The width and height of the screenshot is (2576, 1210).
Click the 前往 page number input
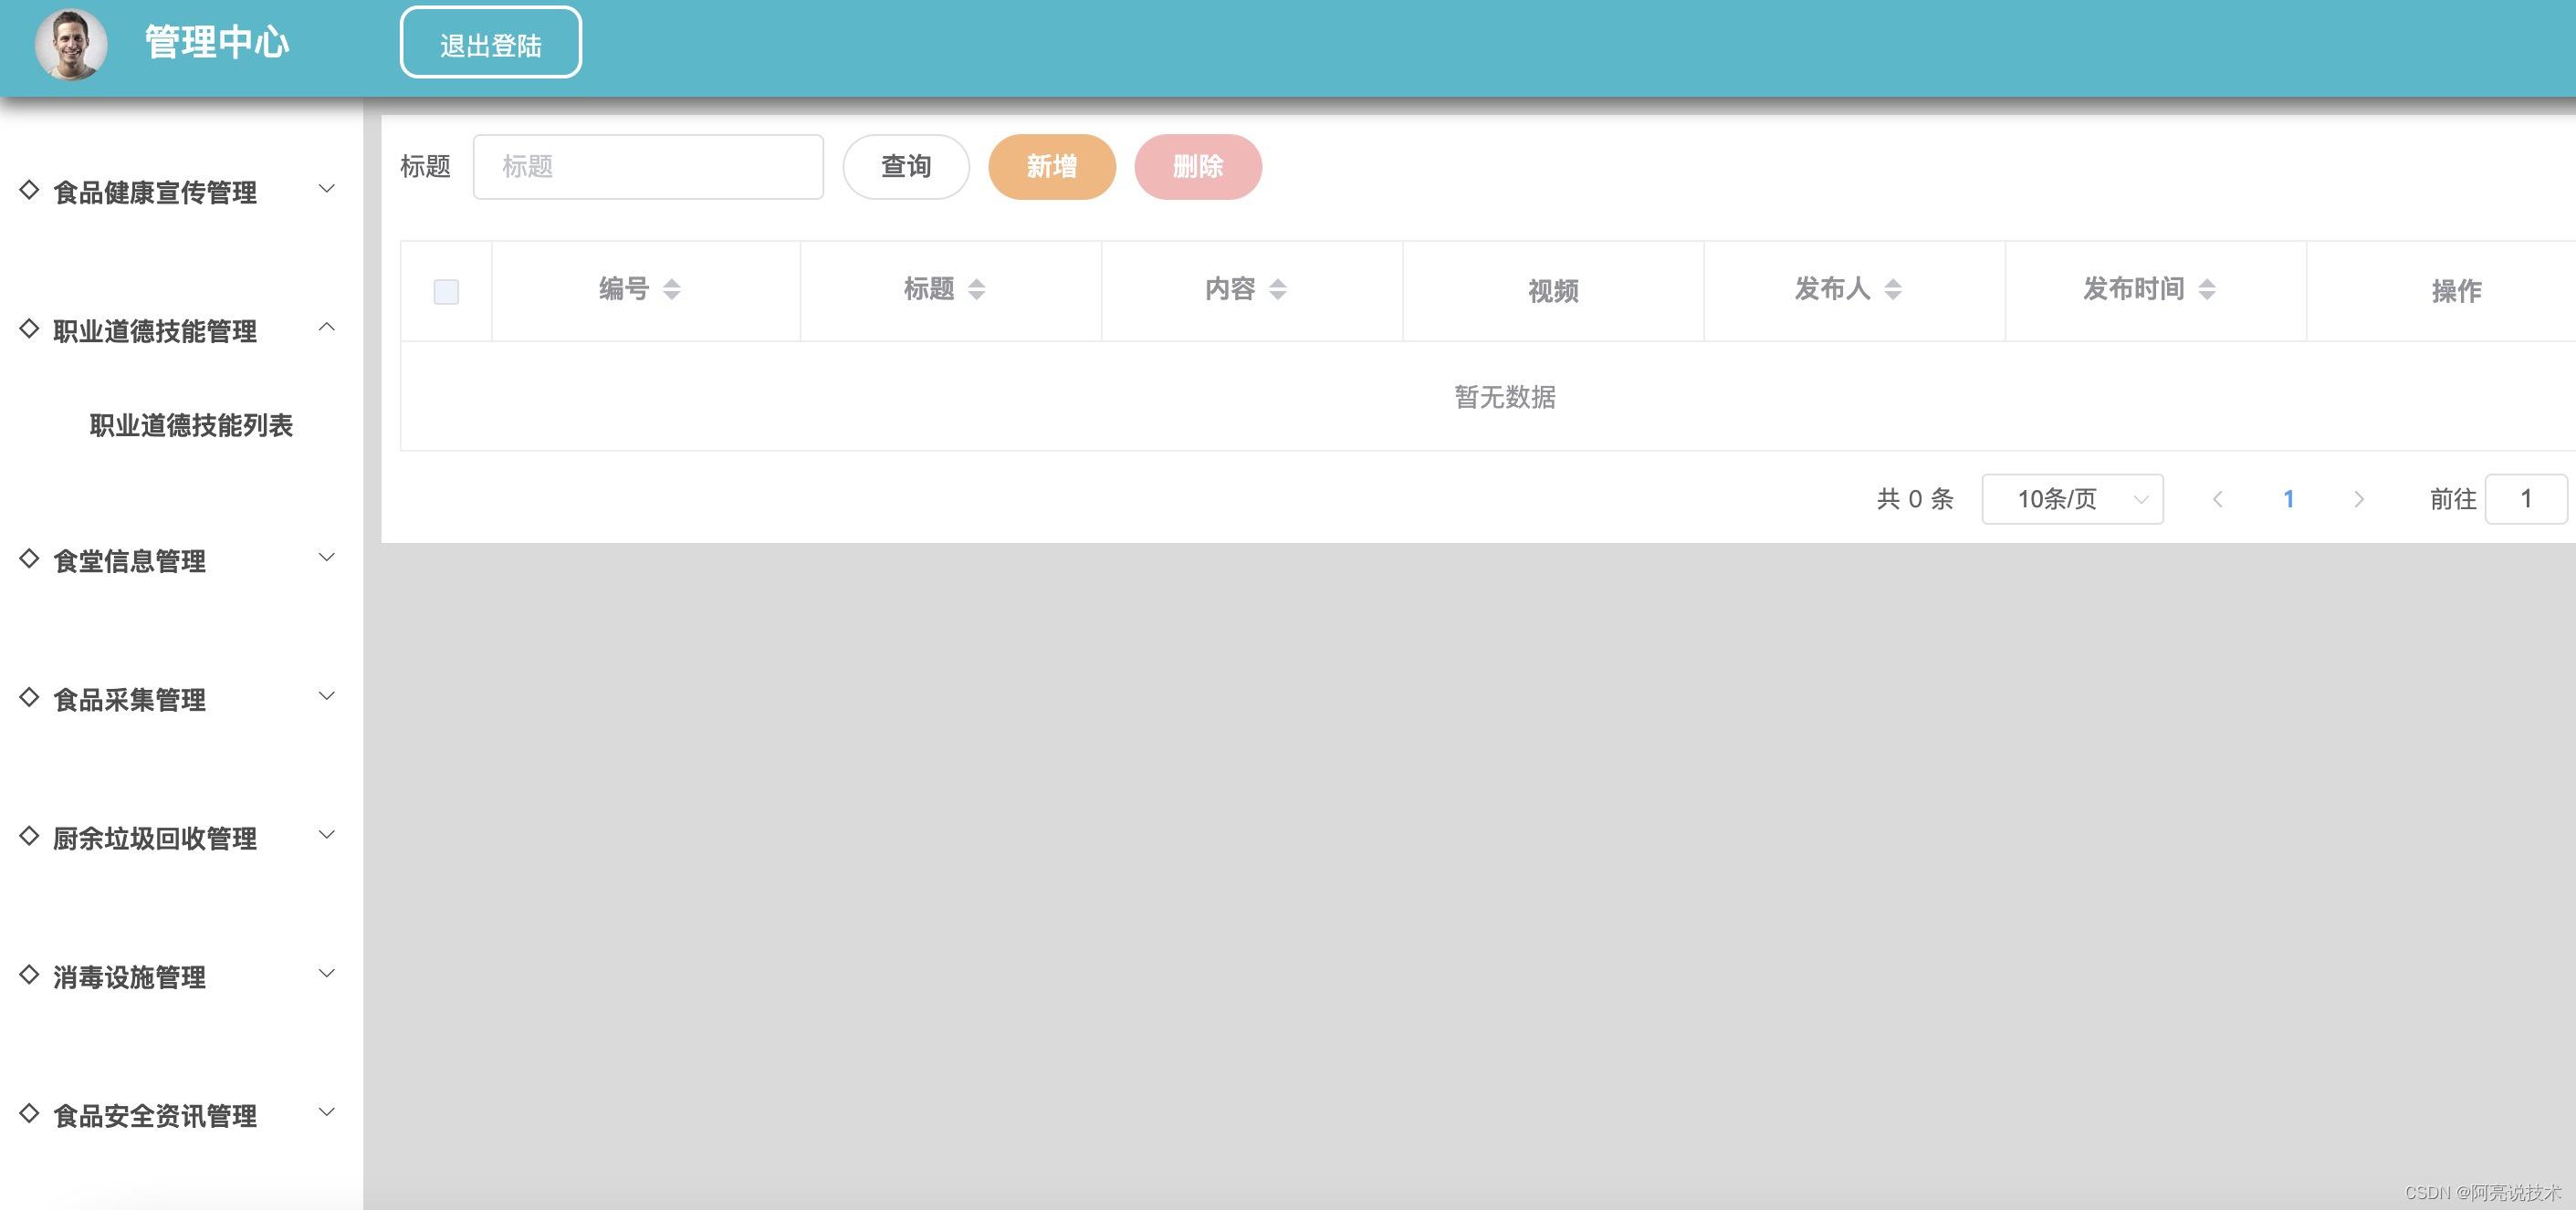click(2525, 499)
